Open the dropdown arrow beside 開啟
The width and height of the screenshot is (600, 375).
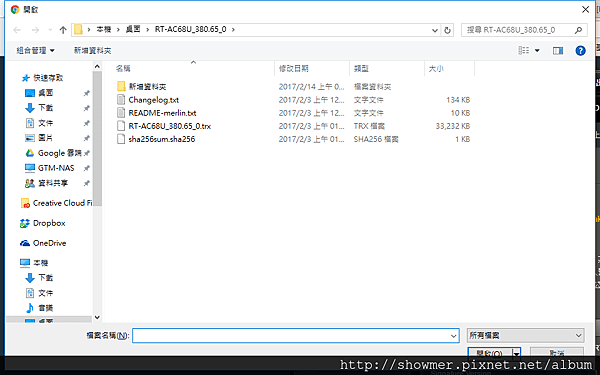[x=517, y=354]
